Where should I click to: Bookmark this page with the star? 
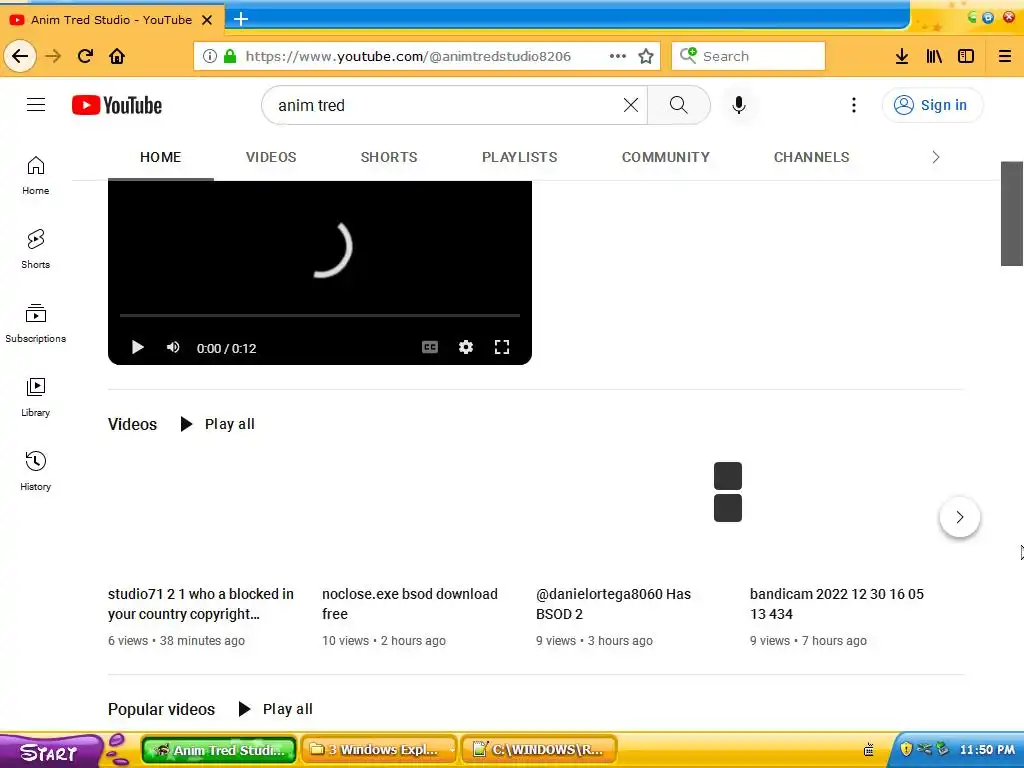(646, 56)
